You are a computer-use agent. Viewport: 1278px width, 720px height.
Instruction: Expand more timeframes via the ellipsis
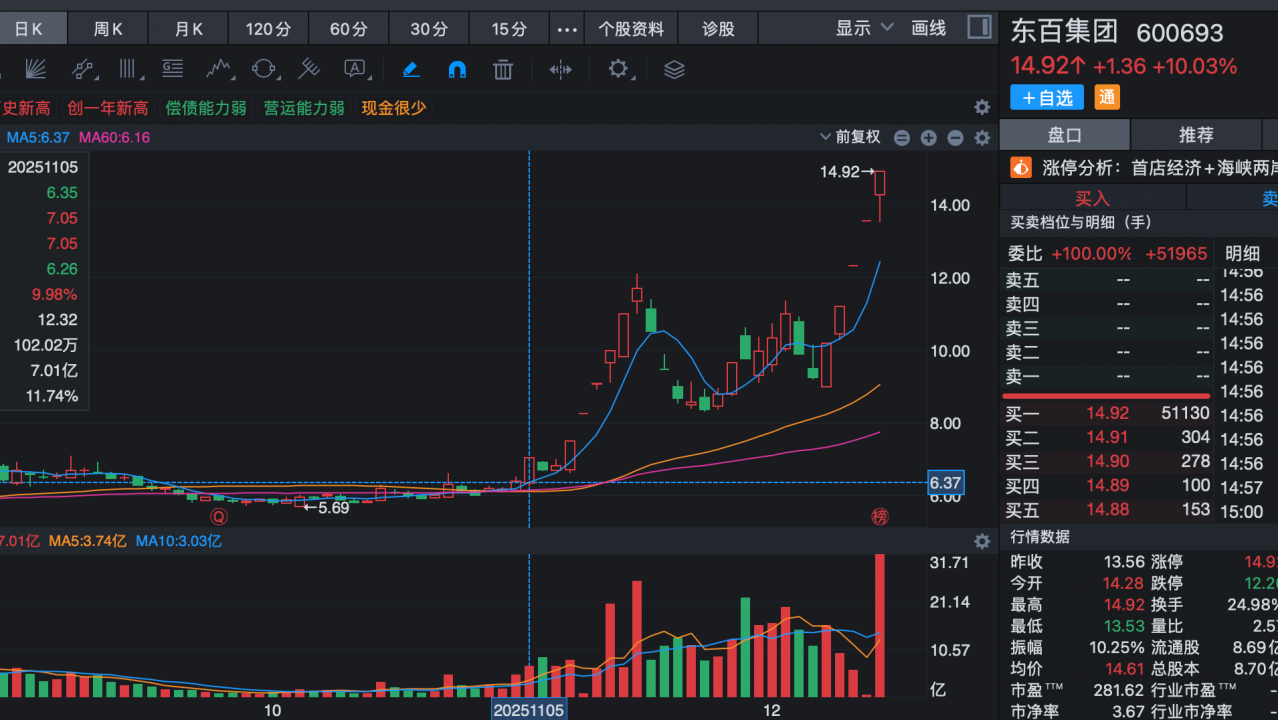point(567,29)
